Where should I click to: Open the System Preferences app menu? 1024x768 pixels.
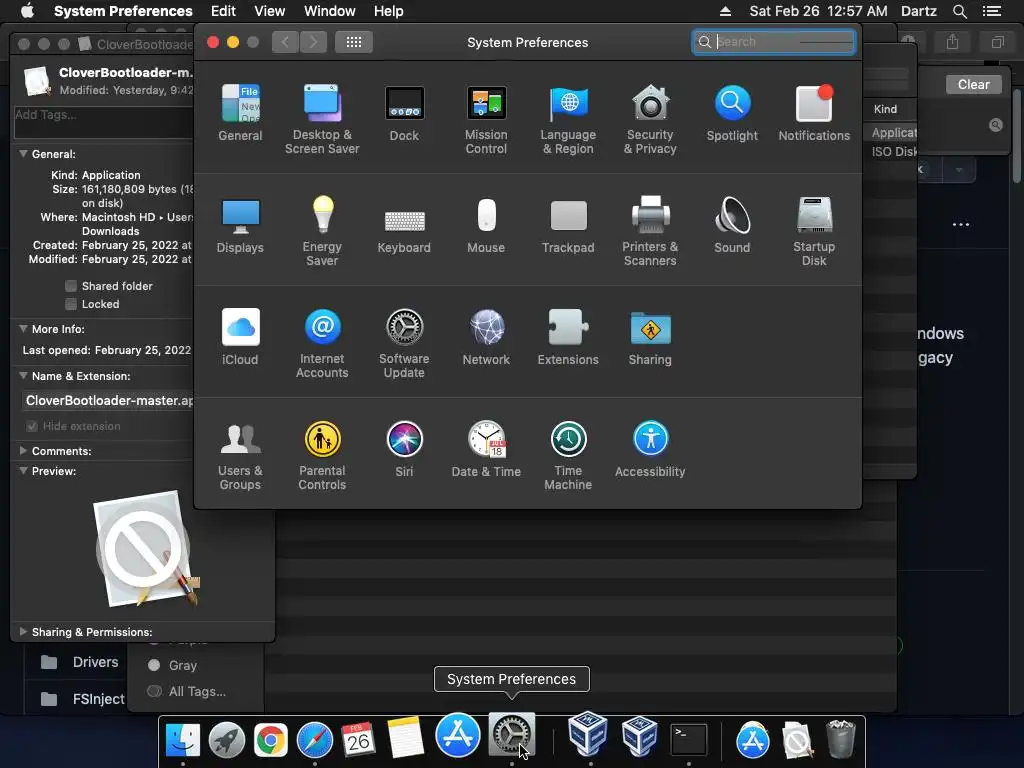[x=123, y=11]
